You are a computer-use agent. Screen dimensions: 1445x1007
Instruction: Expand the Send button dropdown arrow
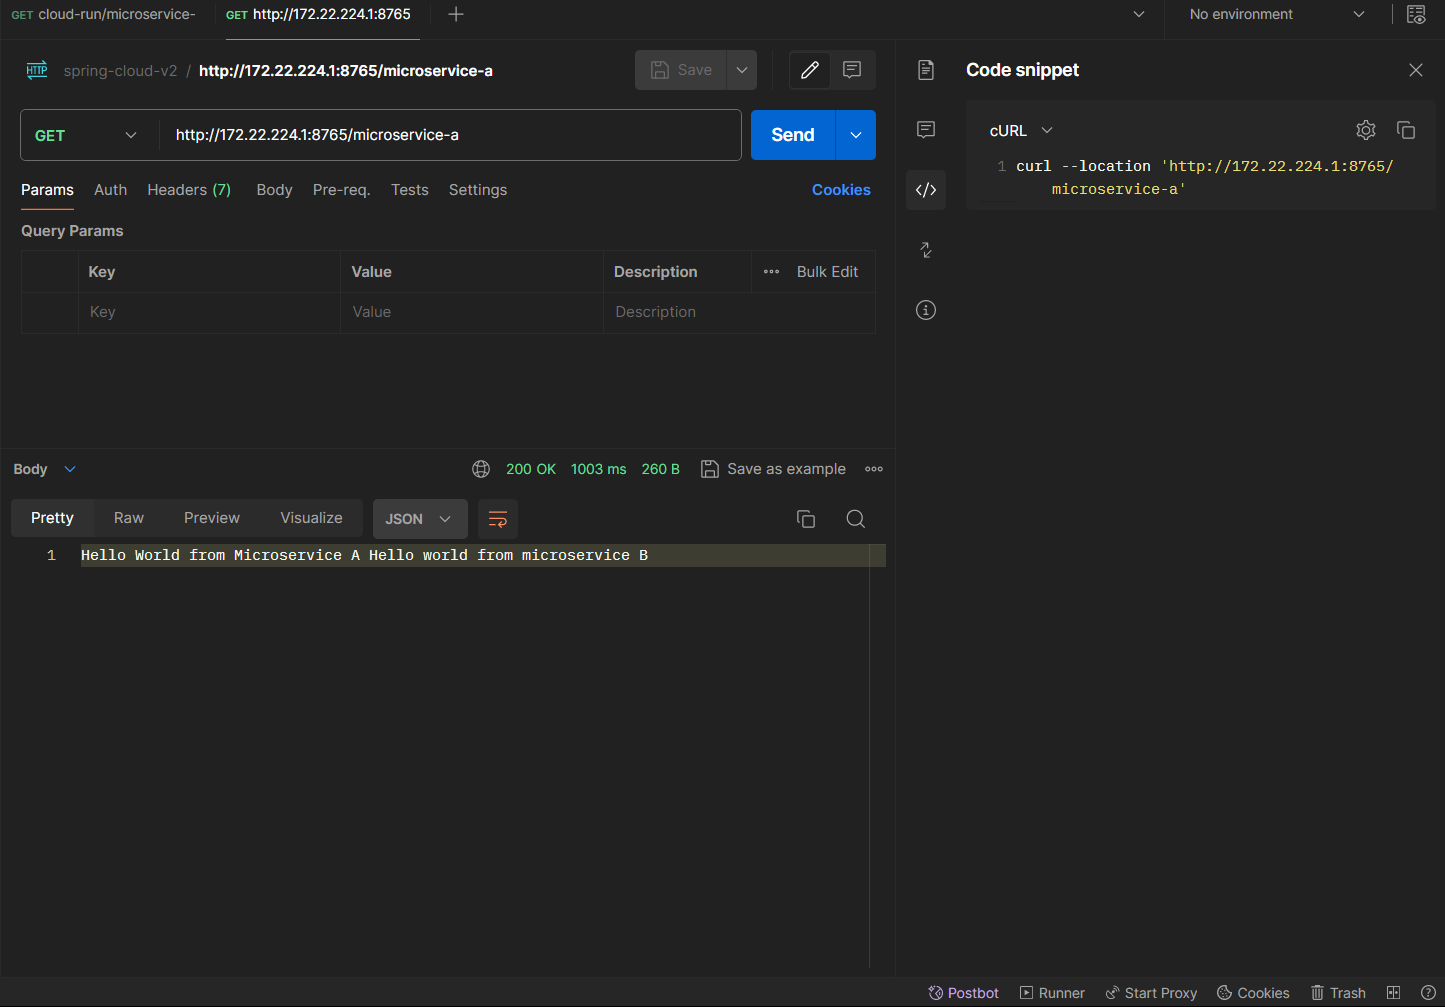click(856, 135)
